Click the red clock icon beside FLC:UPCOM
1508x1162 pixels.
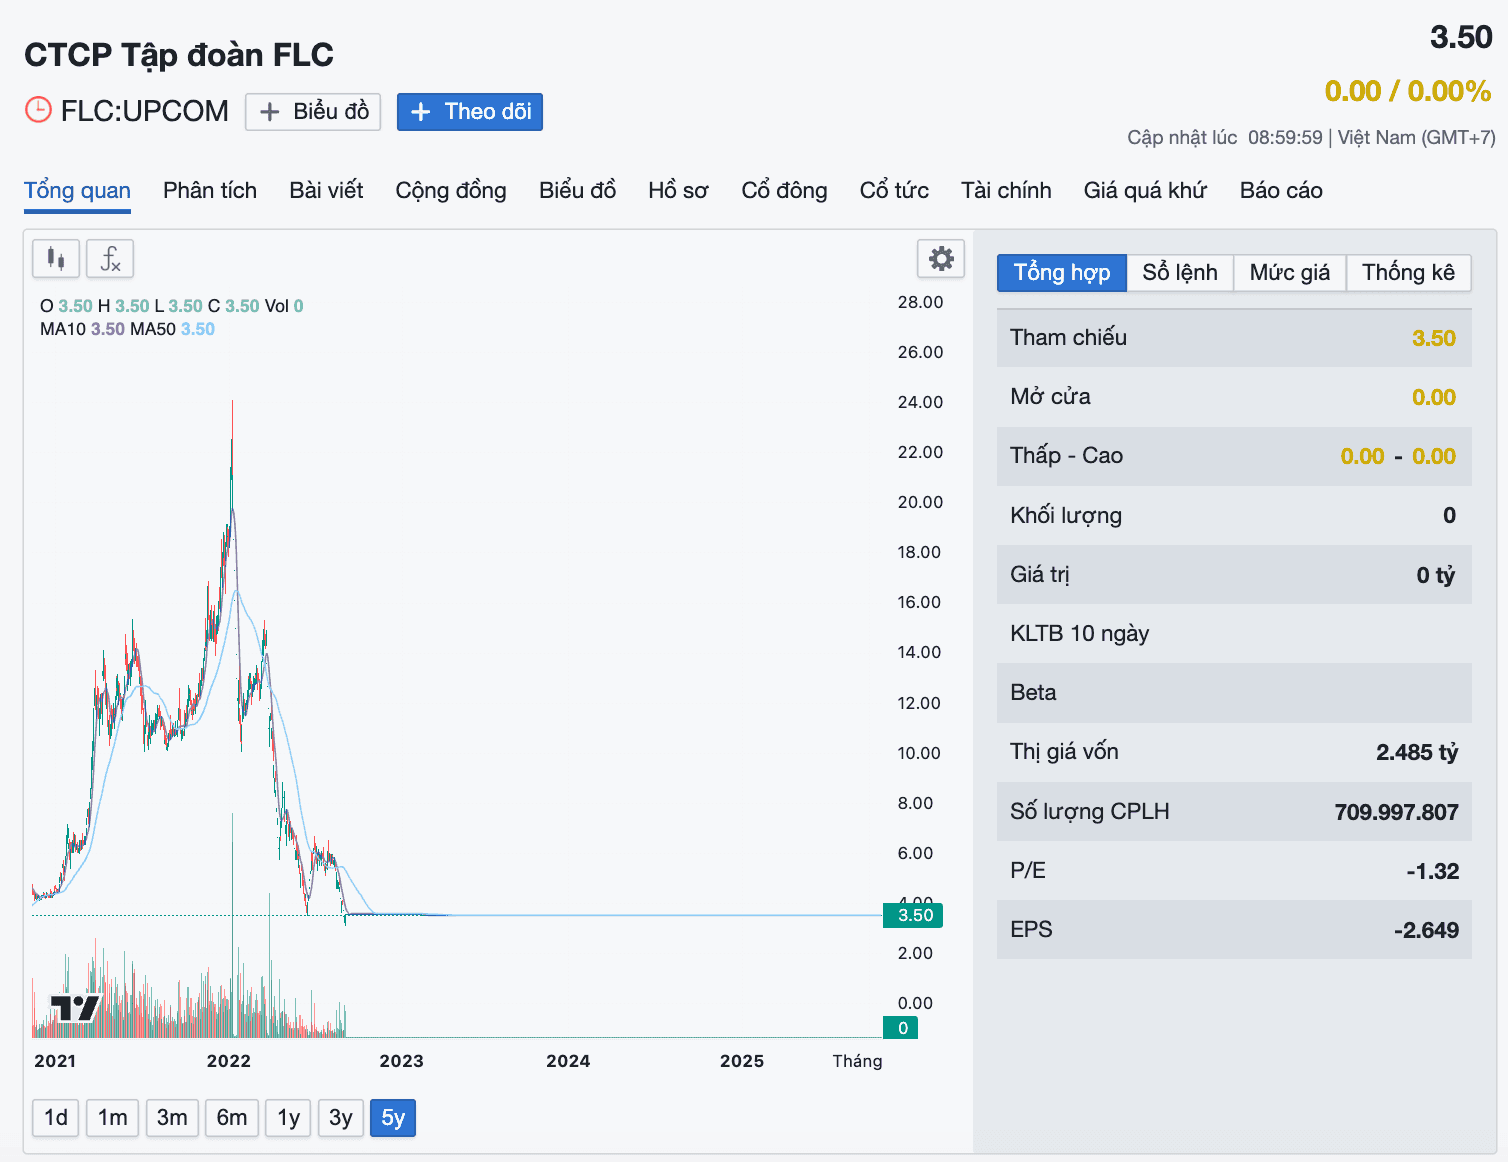point(38,110)
